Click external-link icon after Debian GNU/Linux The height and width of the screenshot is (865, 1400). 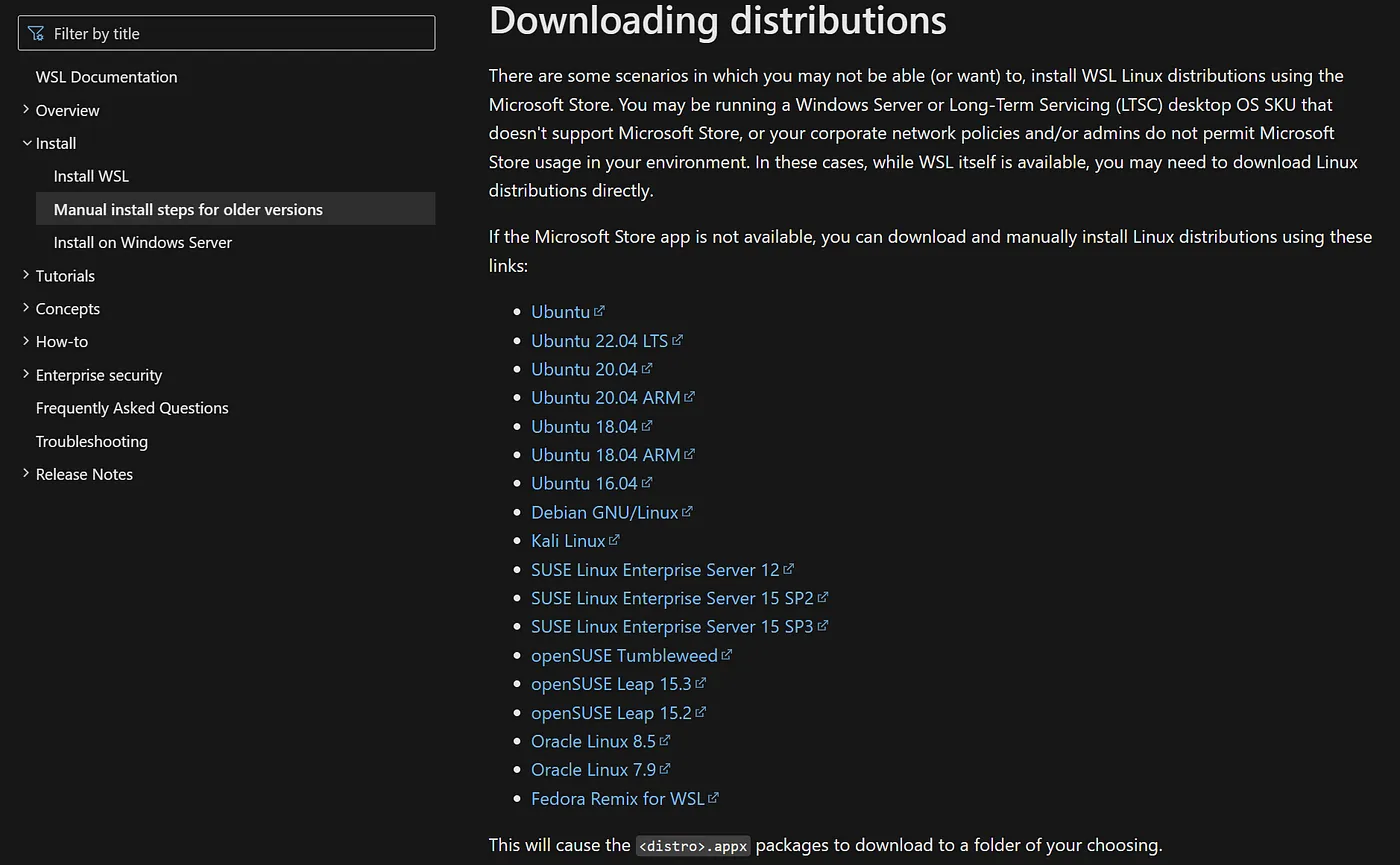[x=687, y=512]
